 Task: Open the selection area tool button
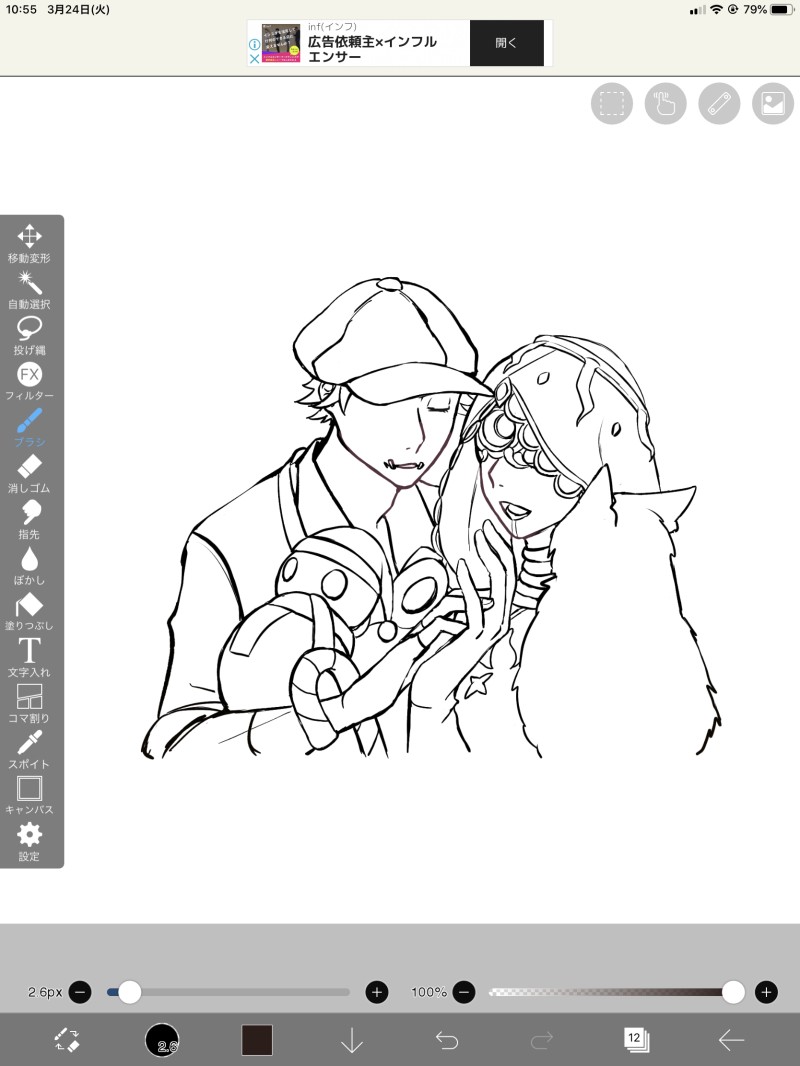coord(612,104)
